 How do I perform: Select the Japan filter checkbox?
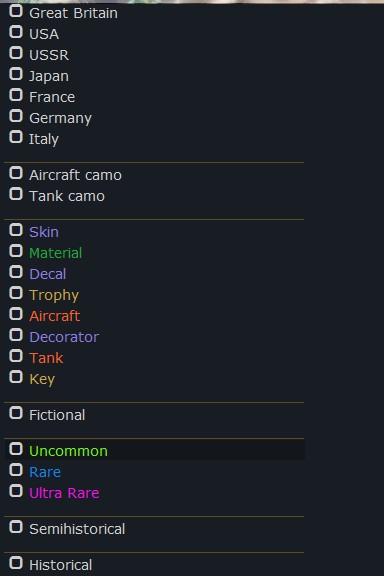point(16,74)
